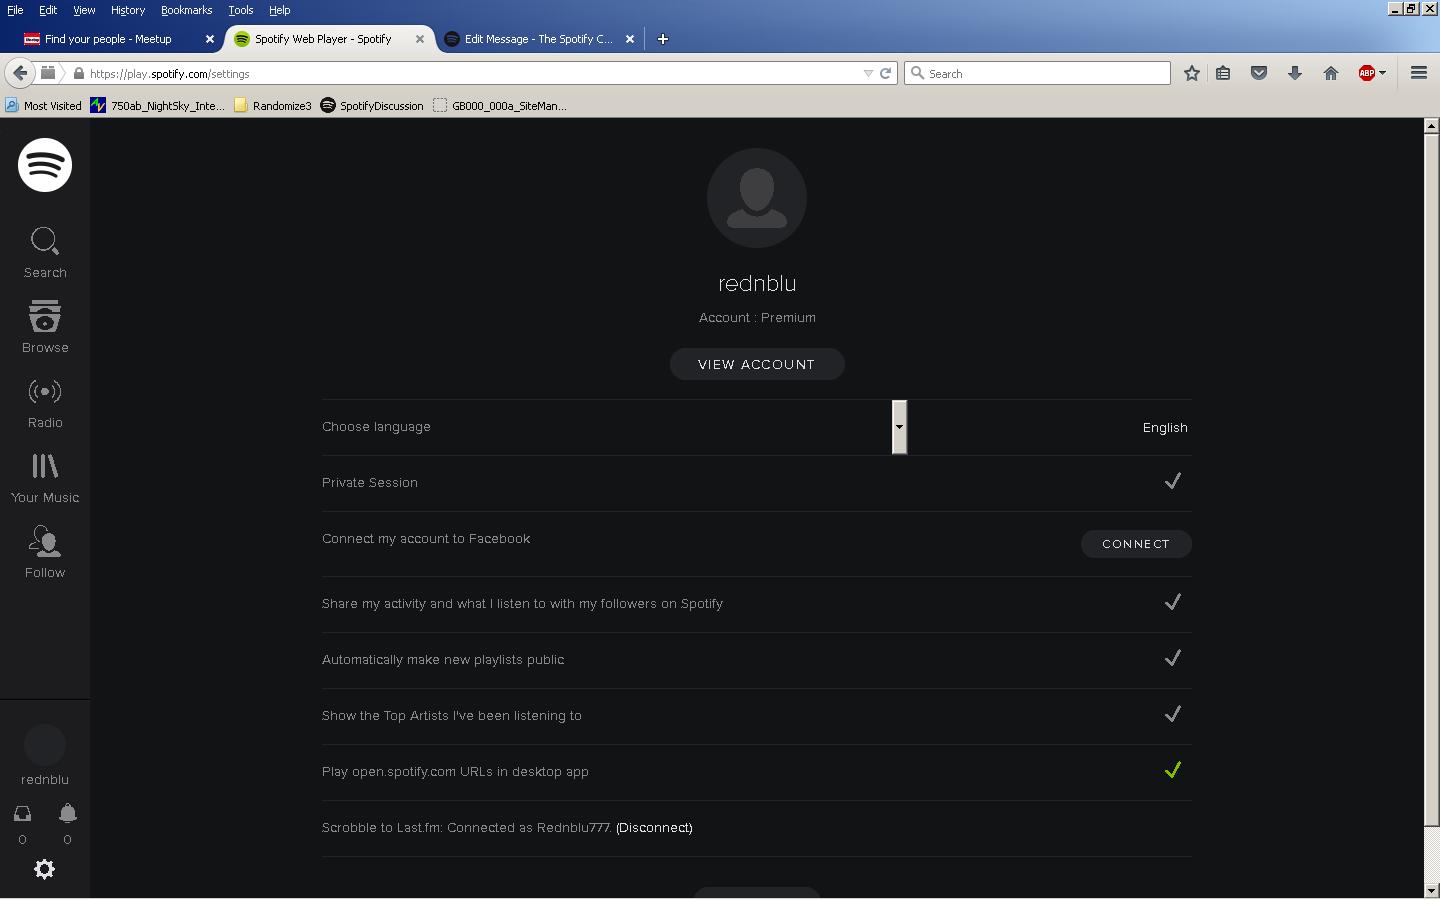
Task: Open the Browse section
Action: 45,327
